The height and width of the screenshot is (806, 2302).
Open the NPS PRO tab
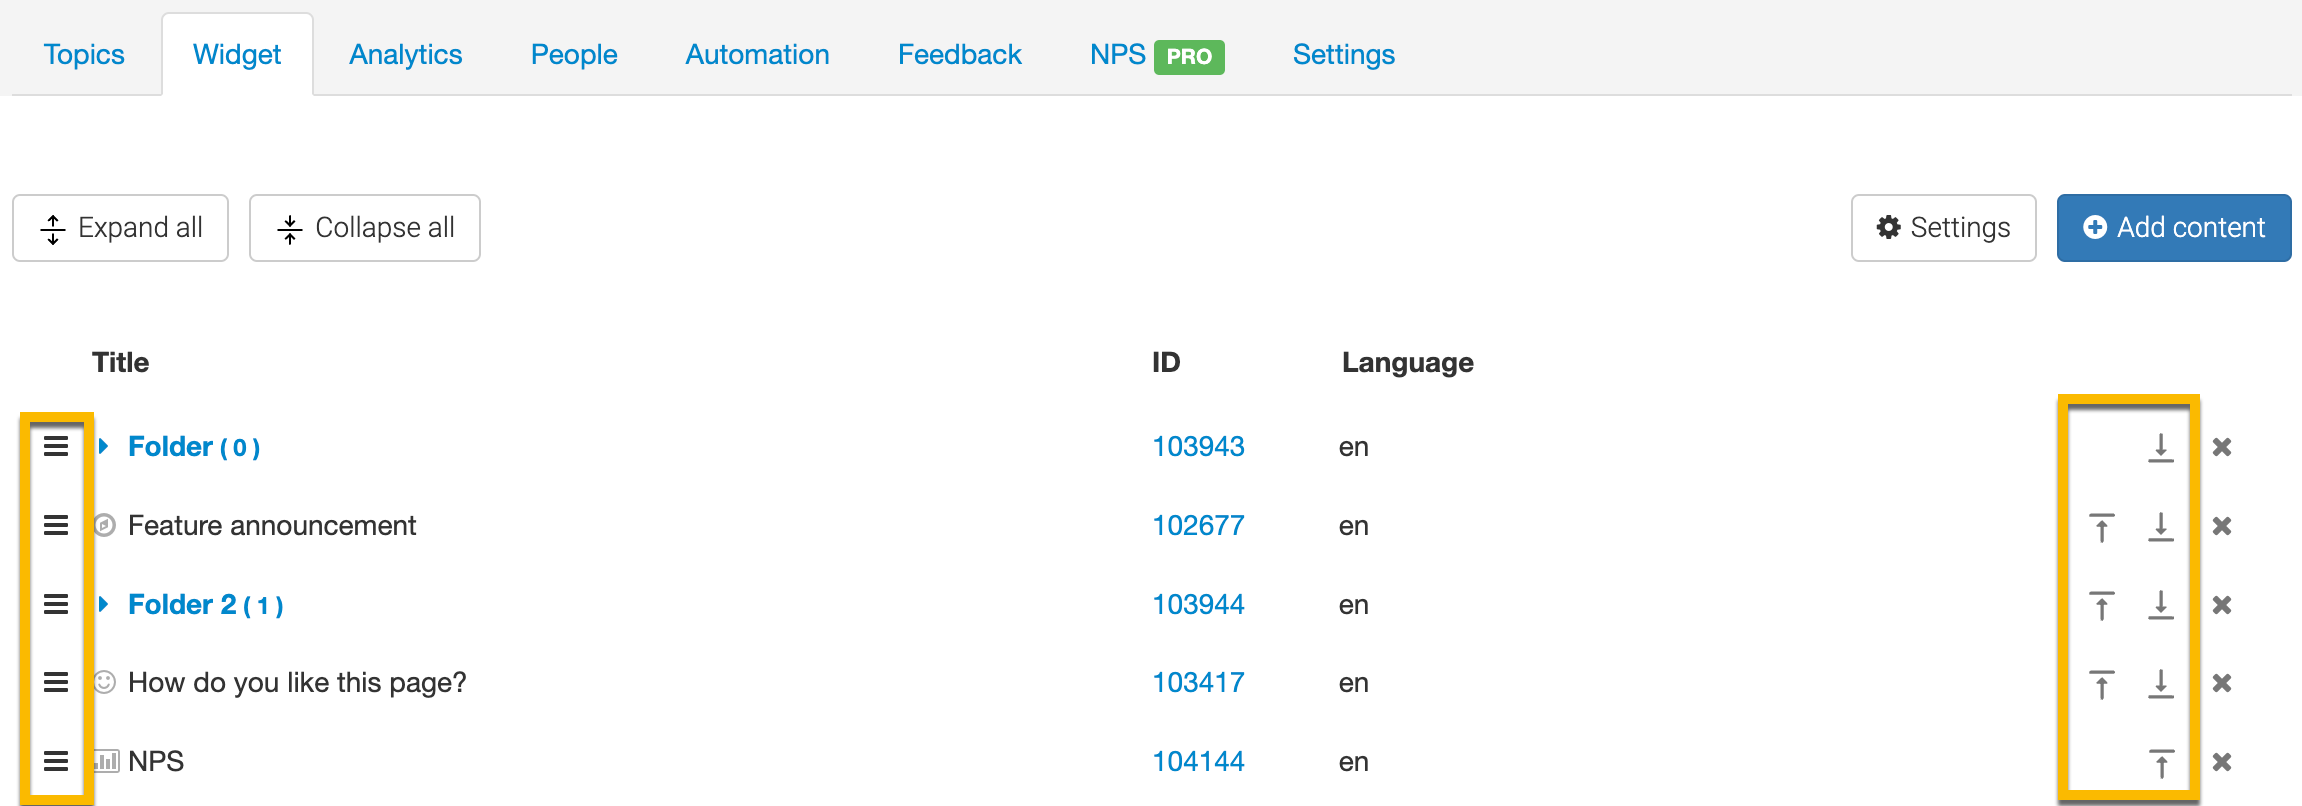1156,54
